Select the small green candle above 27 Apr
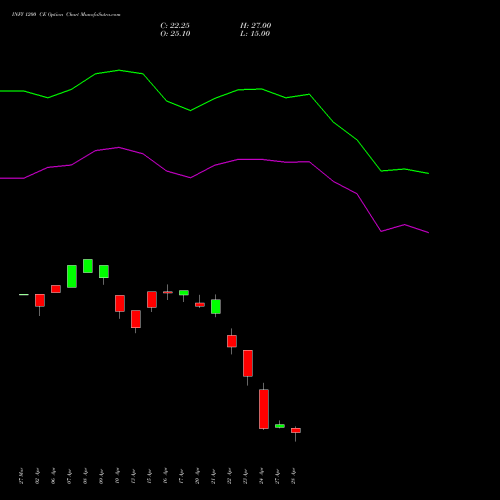 (280, 426)
